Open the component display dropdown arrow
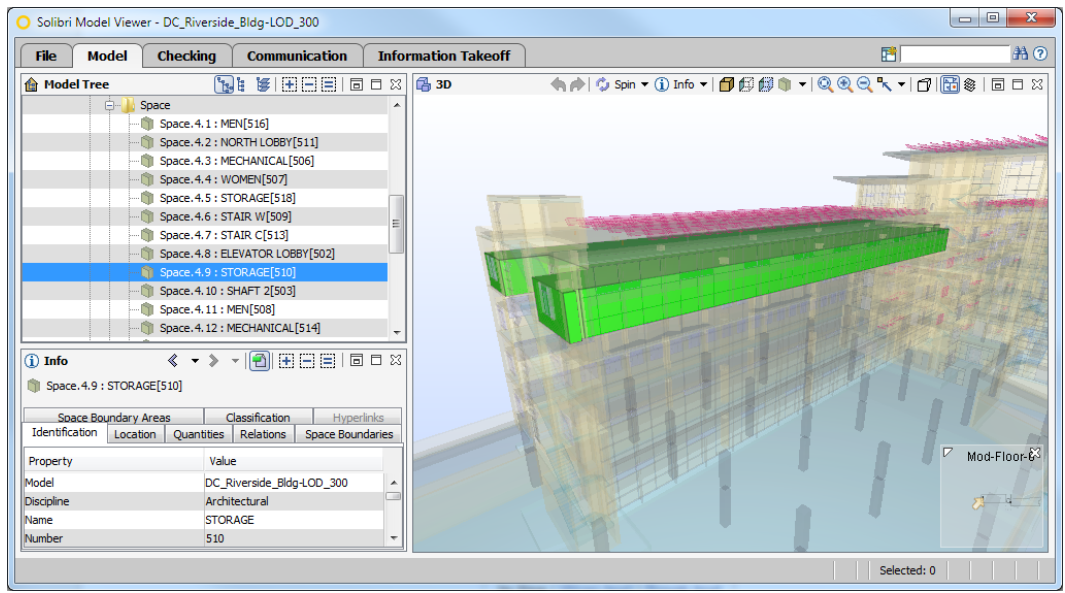The width and height of the screenshot is (1065, 593). point(802,85)
